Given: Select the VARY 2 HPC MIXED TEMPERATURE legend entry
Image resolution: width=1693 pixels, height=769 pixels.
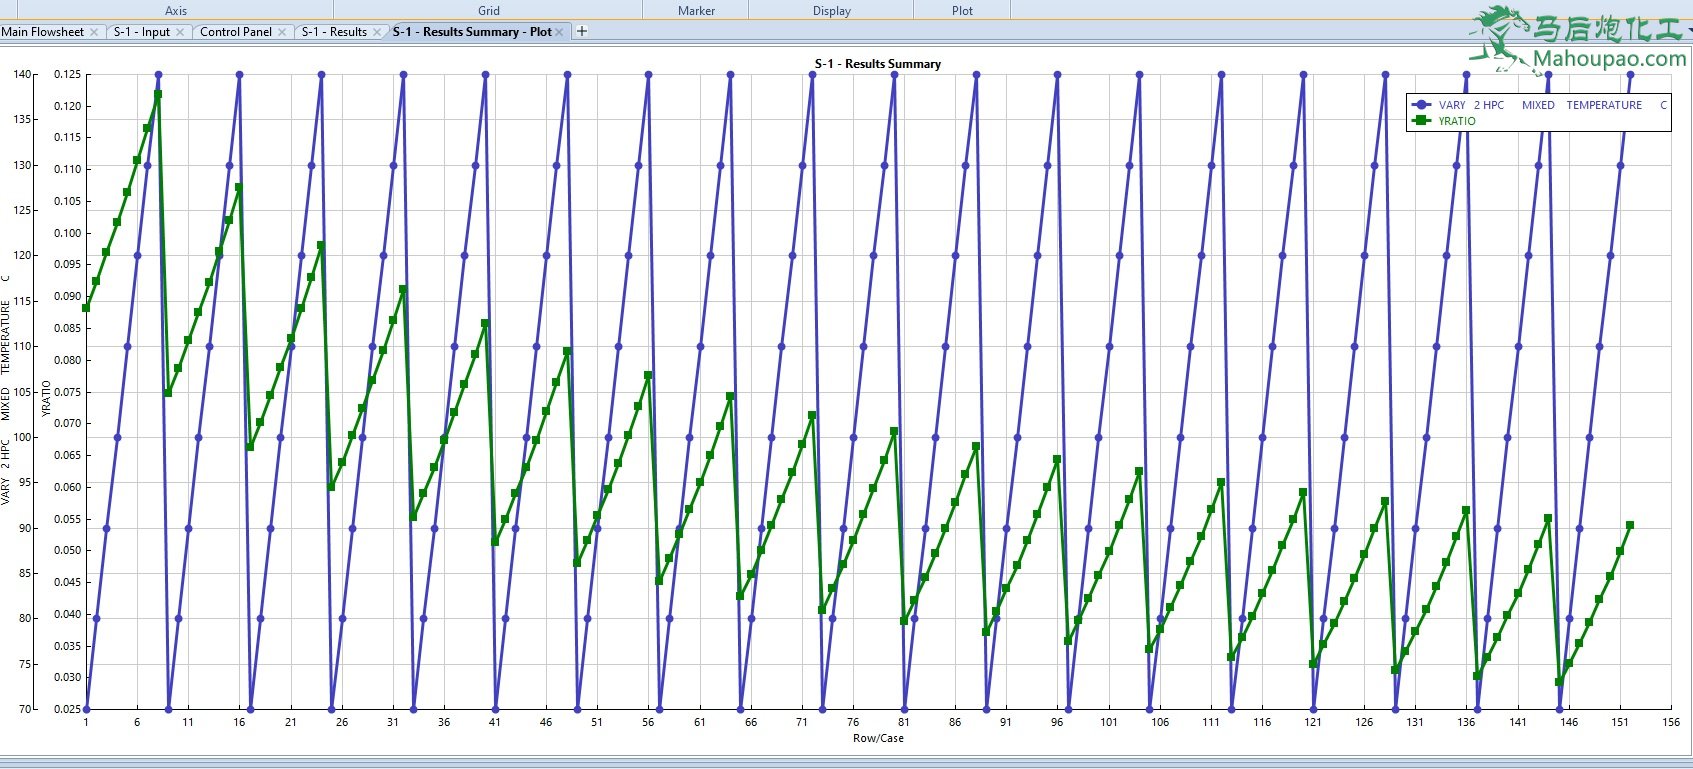Looking at the screenshot, I should click(x=1553, y=105).
